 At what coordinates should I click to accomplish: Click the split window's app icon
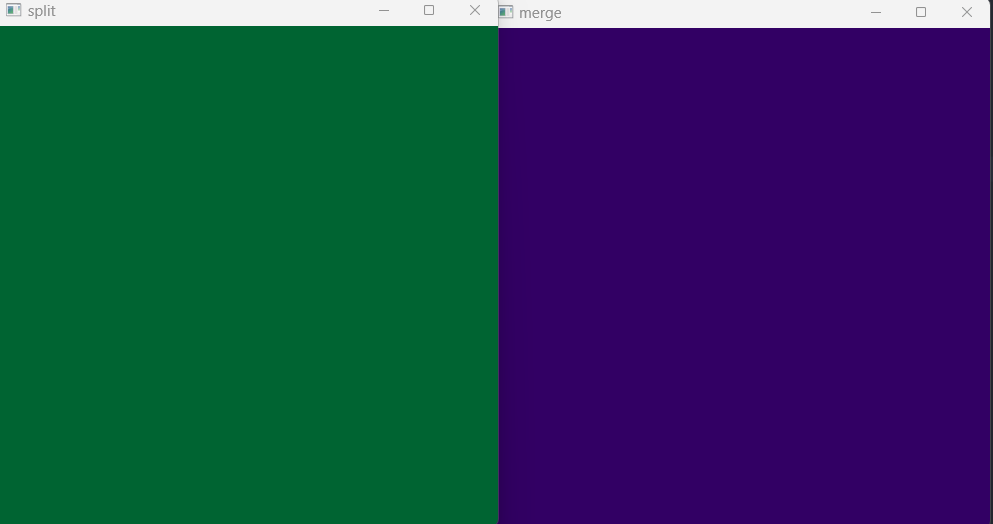pos(13,10)
